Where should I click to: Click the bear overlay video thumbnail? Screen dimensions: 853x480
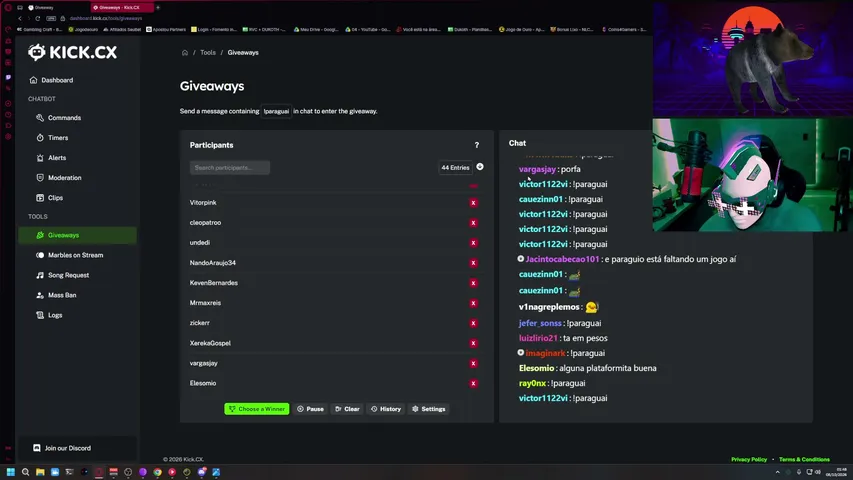tap(752, 59)
